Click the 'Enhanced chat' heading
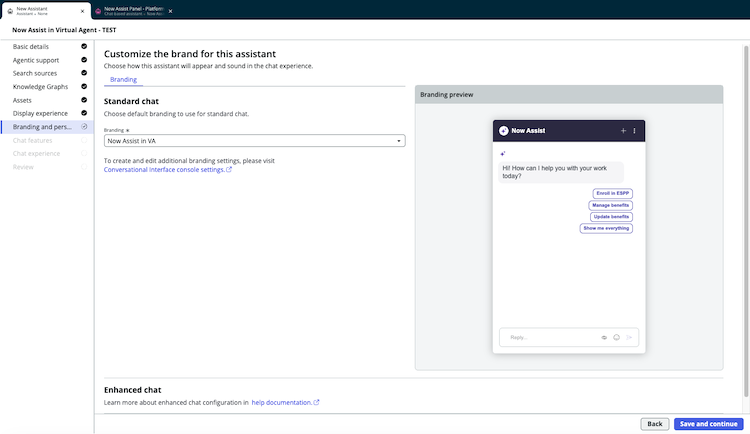This screenshot has width=750, height=434. [132, 390]
